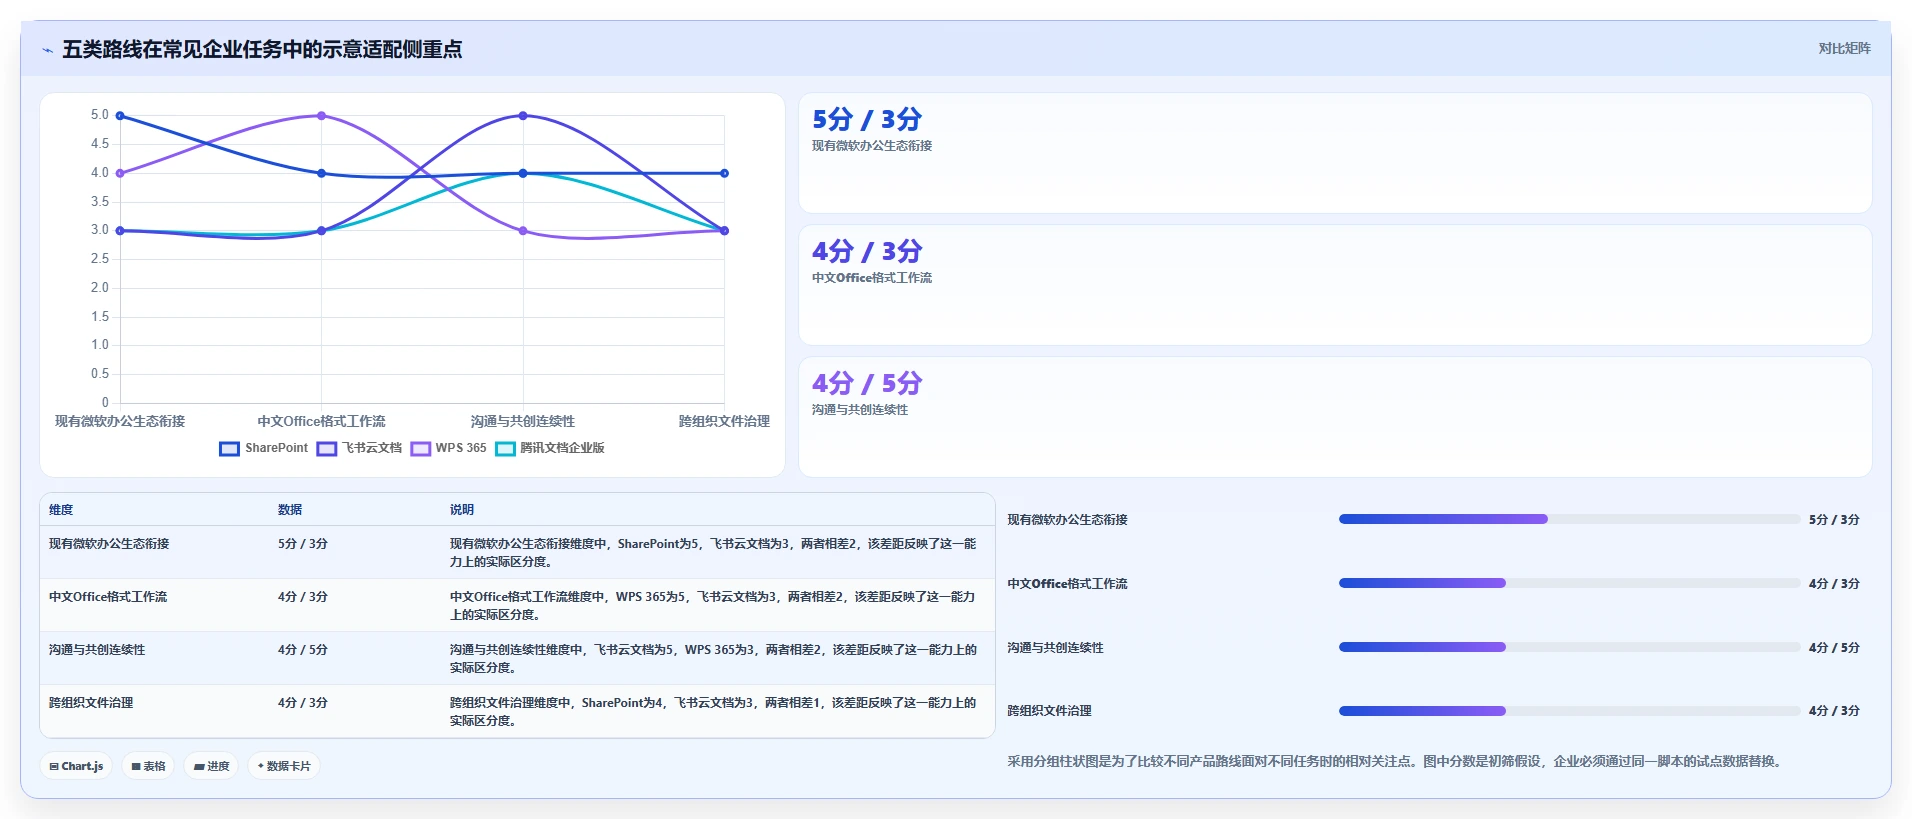
Task: Click SharePoint point at 5.0 for 现有微软办公生态衔接
Action: click(120, 116)
